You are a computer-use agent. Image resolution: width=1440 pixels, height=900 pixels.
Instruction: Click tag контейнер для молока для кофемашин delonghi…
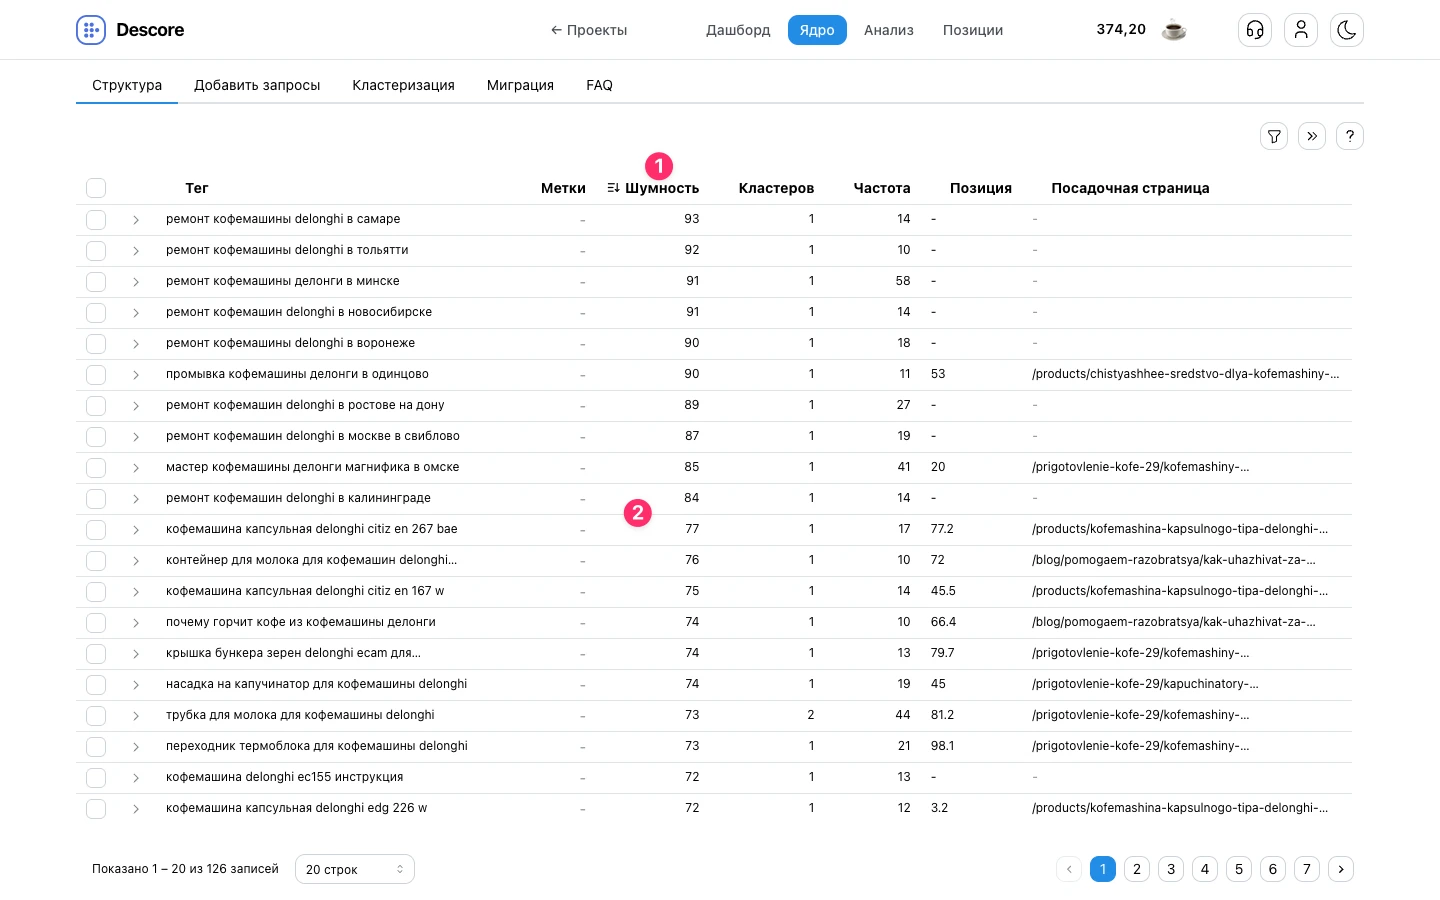point(311,560)
